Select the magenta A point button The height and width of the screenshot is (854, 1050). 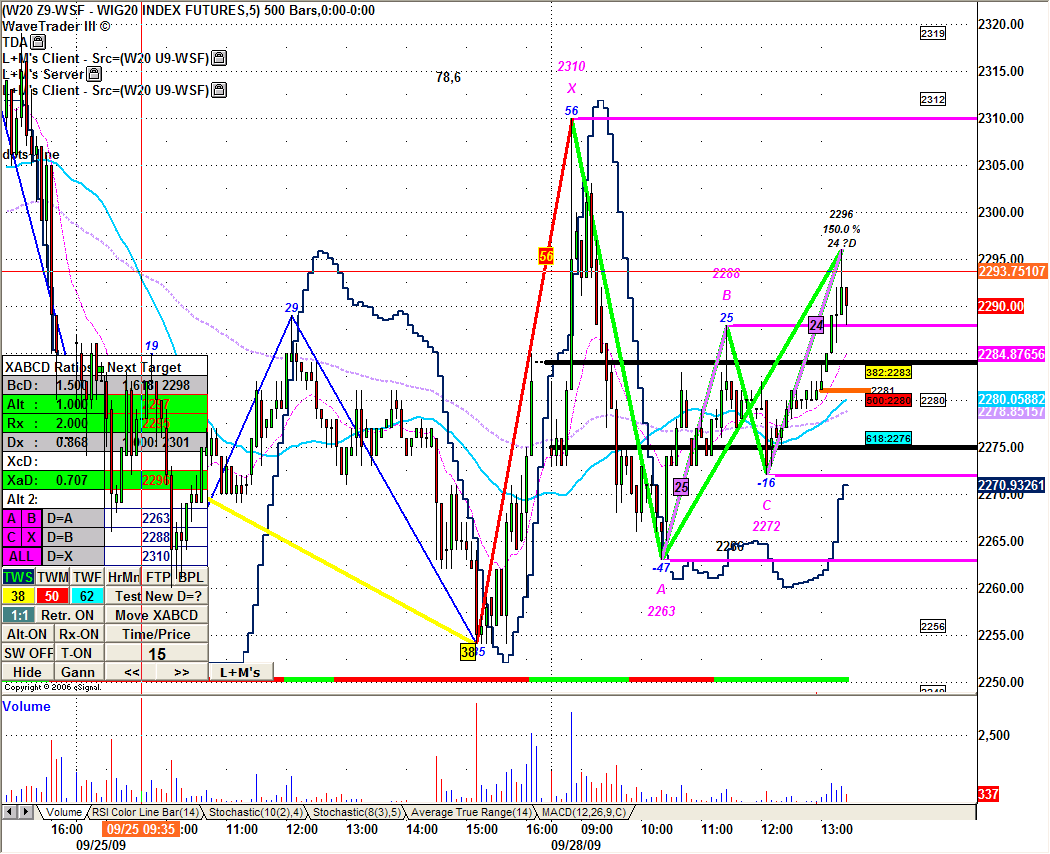pyautogui.click(x=12, y=518)
